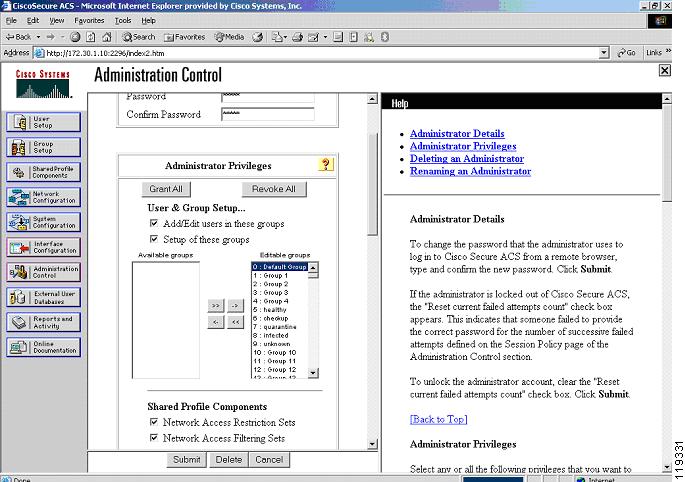Click browser Stop icon

75,37
